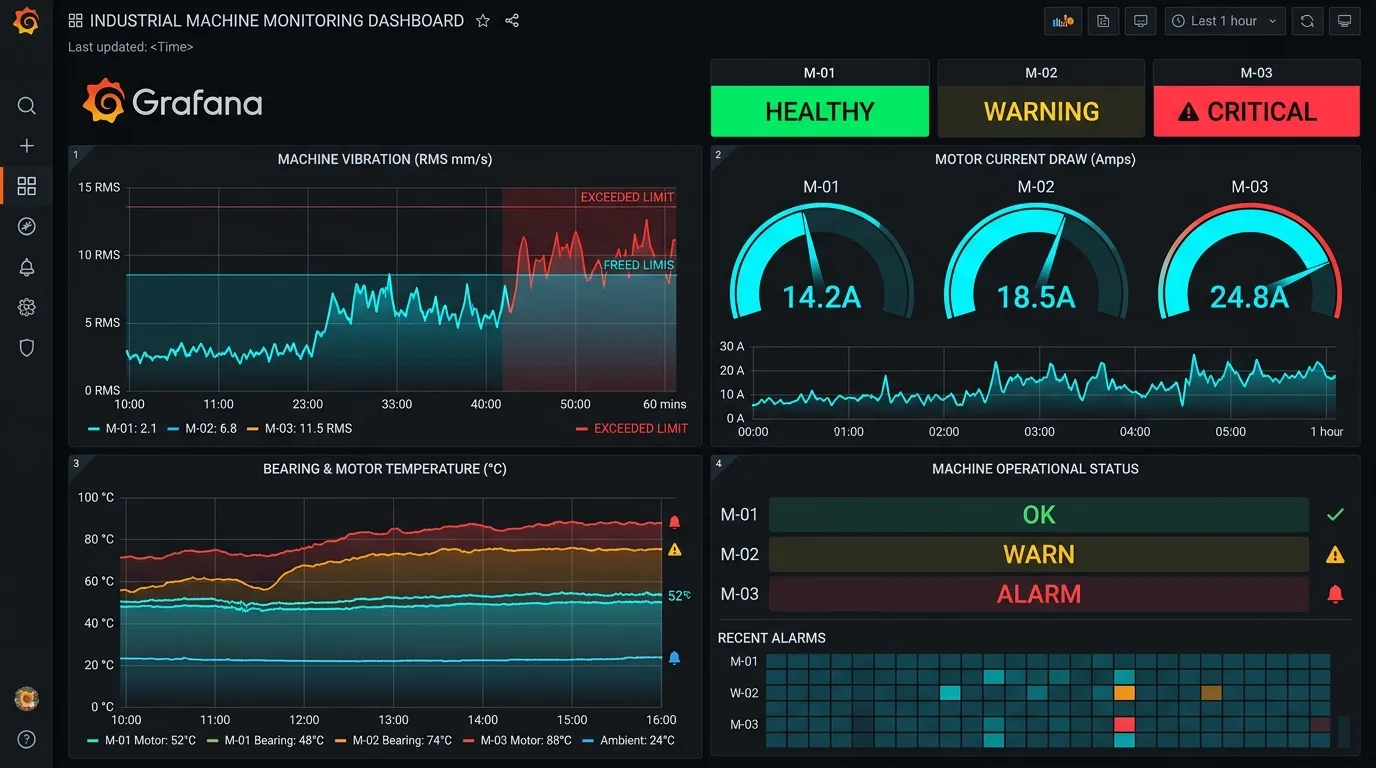1376x768 pixels.
Task: Open the Motor Current Draw panel title menu
Action: (x=1035, y=159)
